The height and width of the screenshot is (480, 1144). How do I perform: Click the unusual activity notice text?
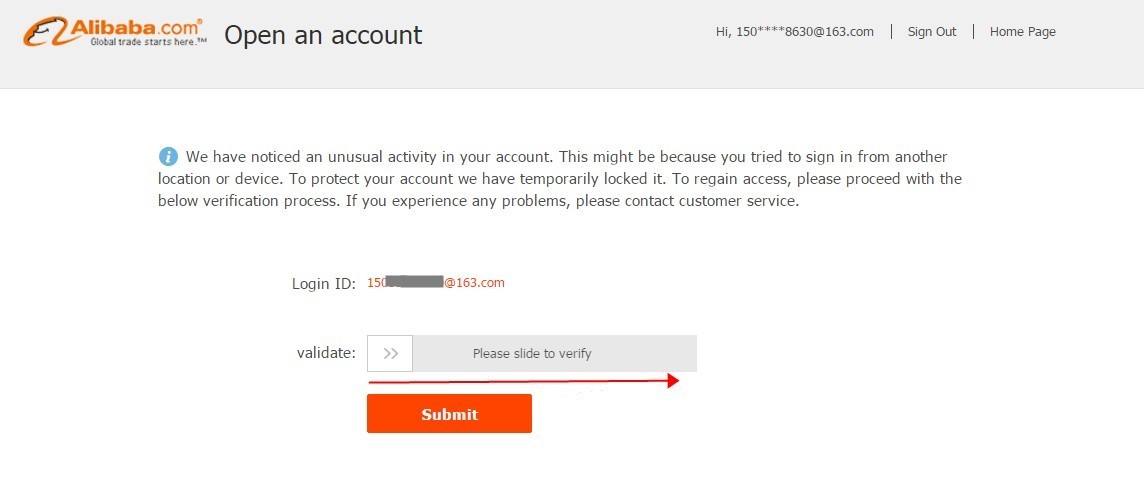tap(560, 179)
